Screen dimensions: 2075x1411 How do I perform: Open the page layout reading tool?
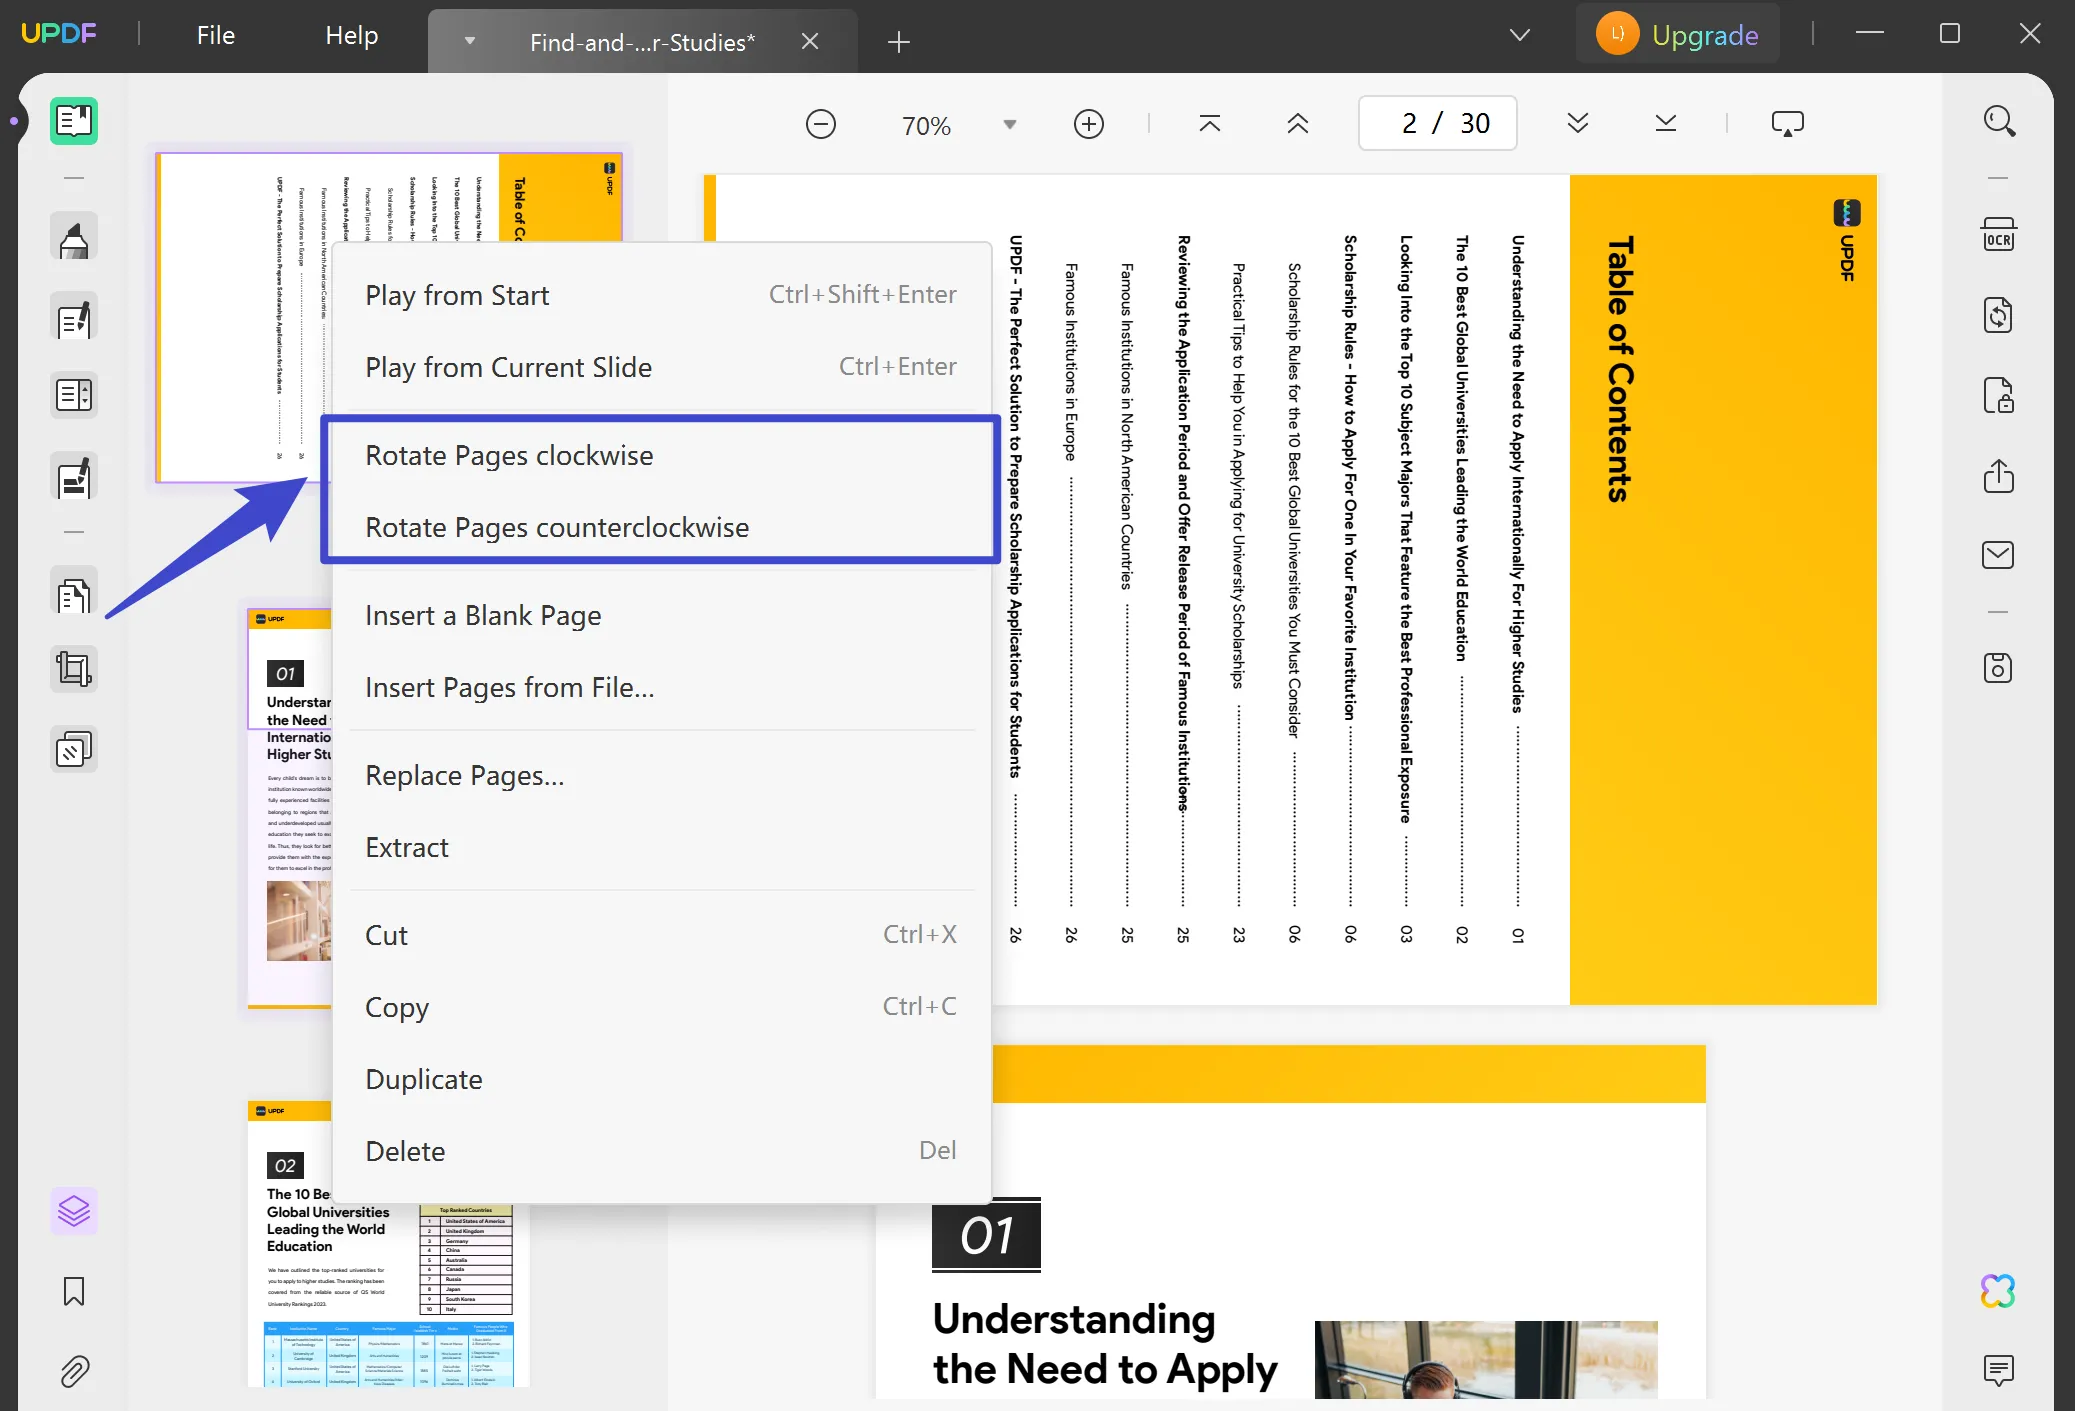(74, 395)
